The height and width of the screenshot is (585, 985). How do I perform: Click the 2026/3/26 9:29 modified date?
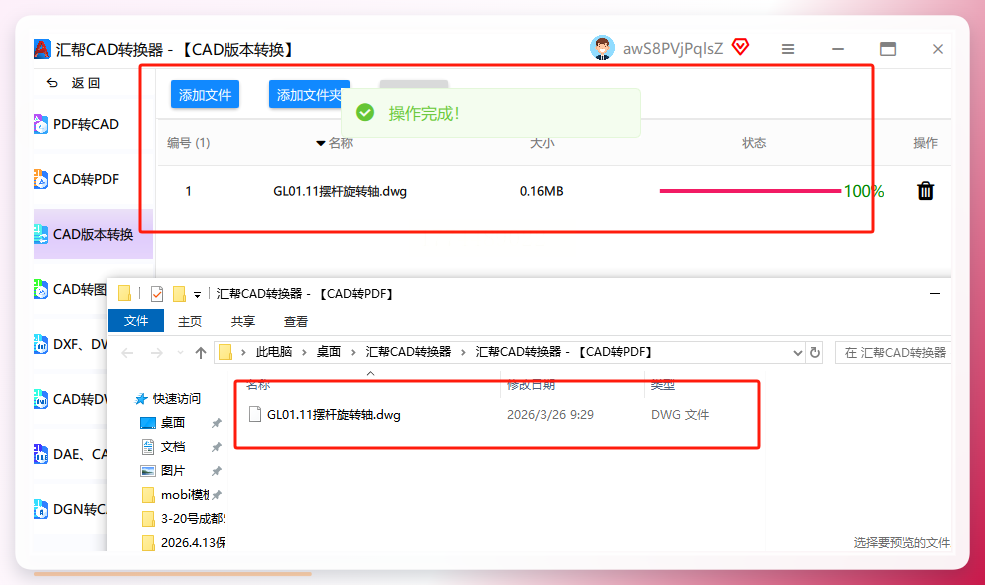point(550,415)
